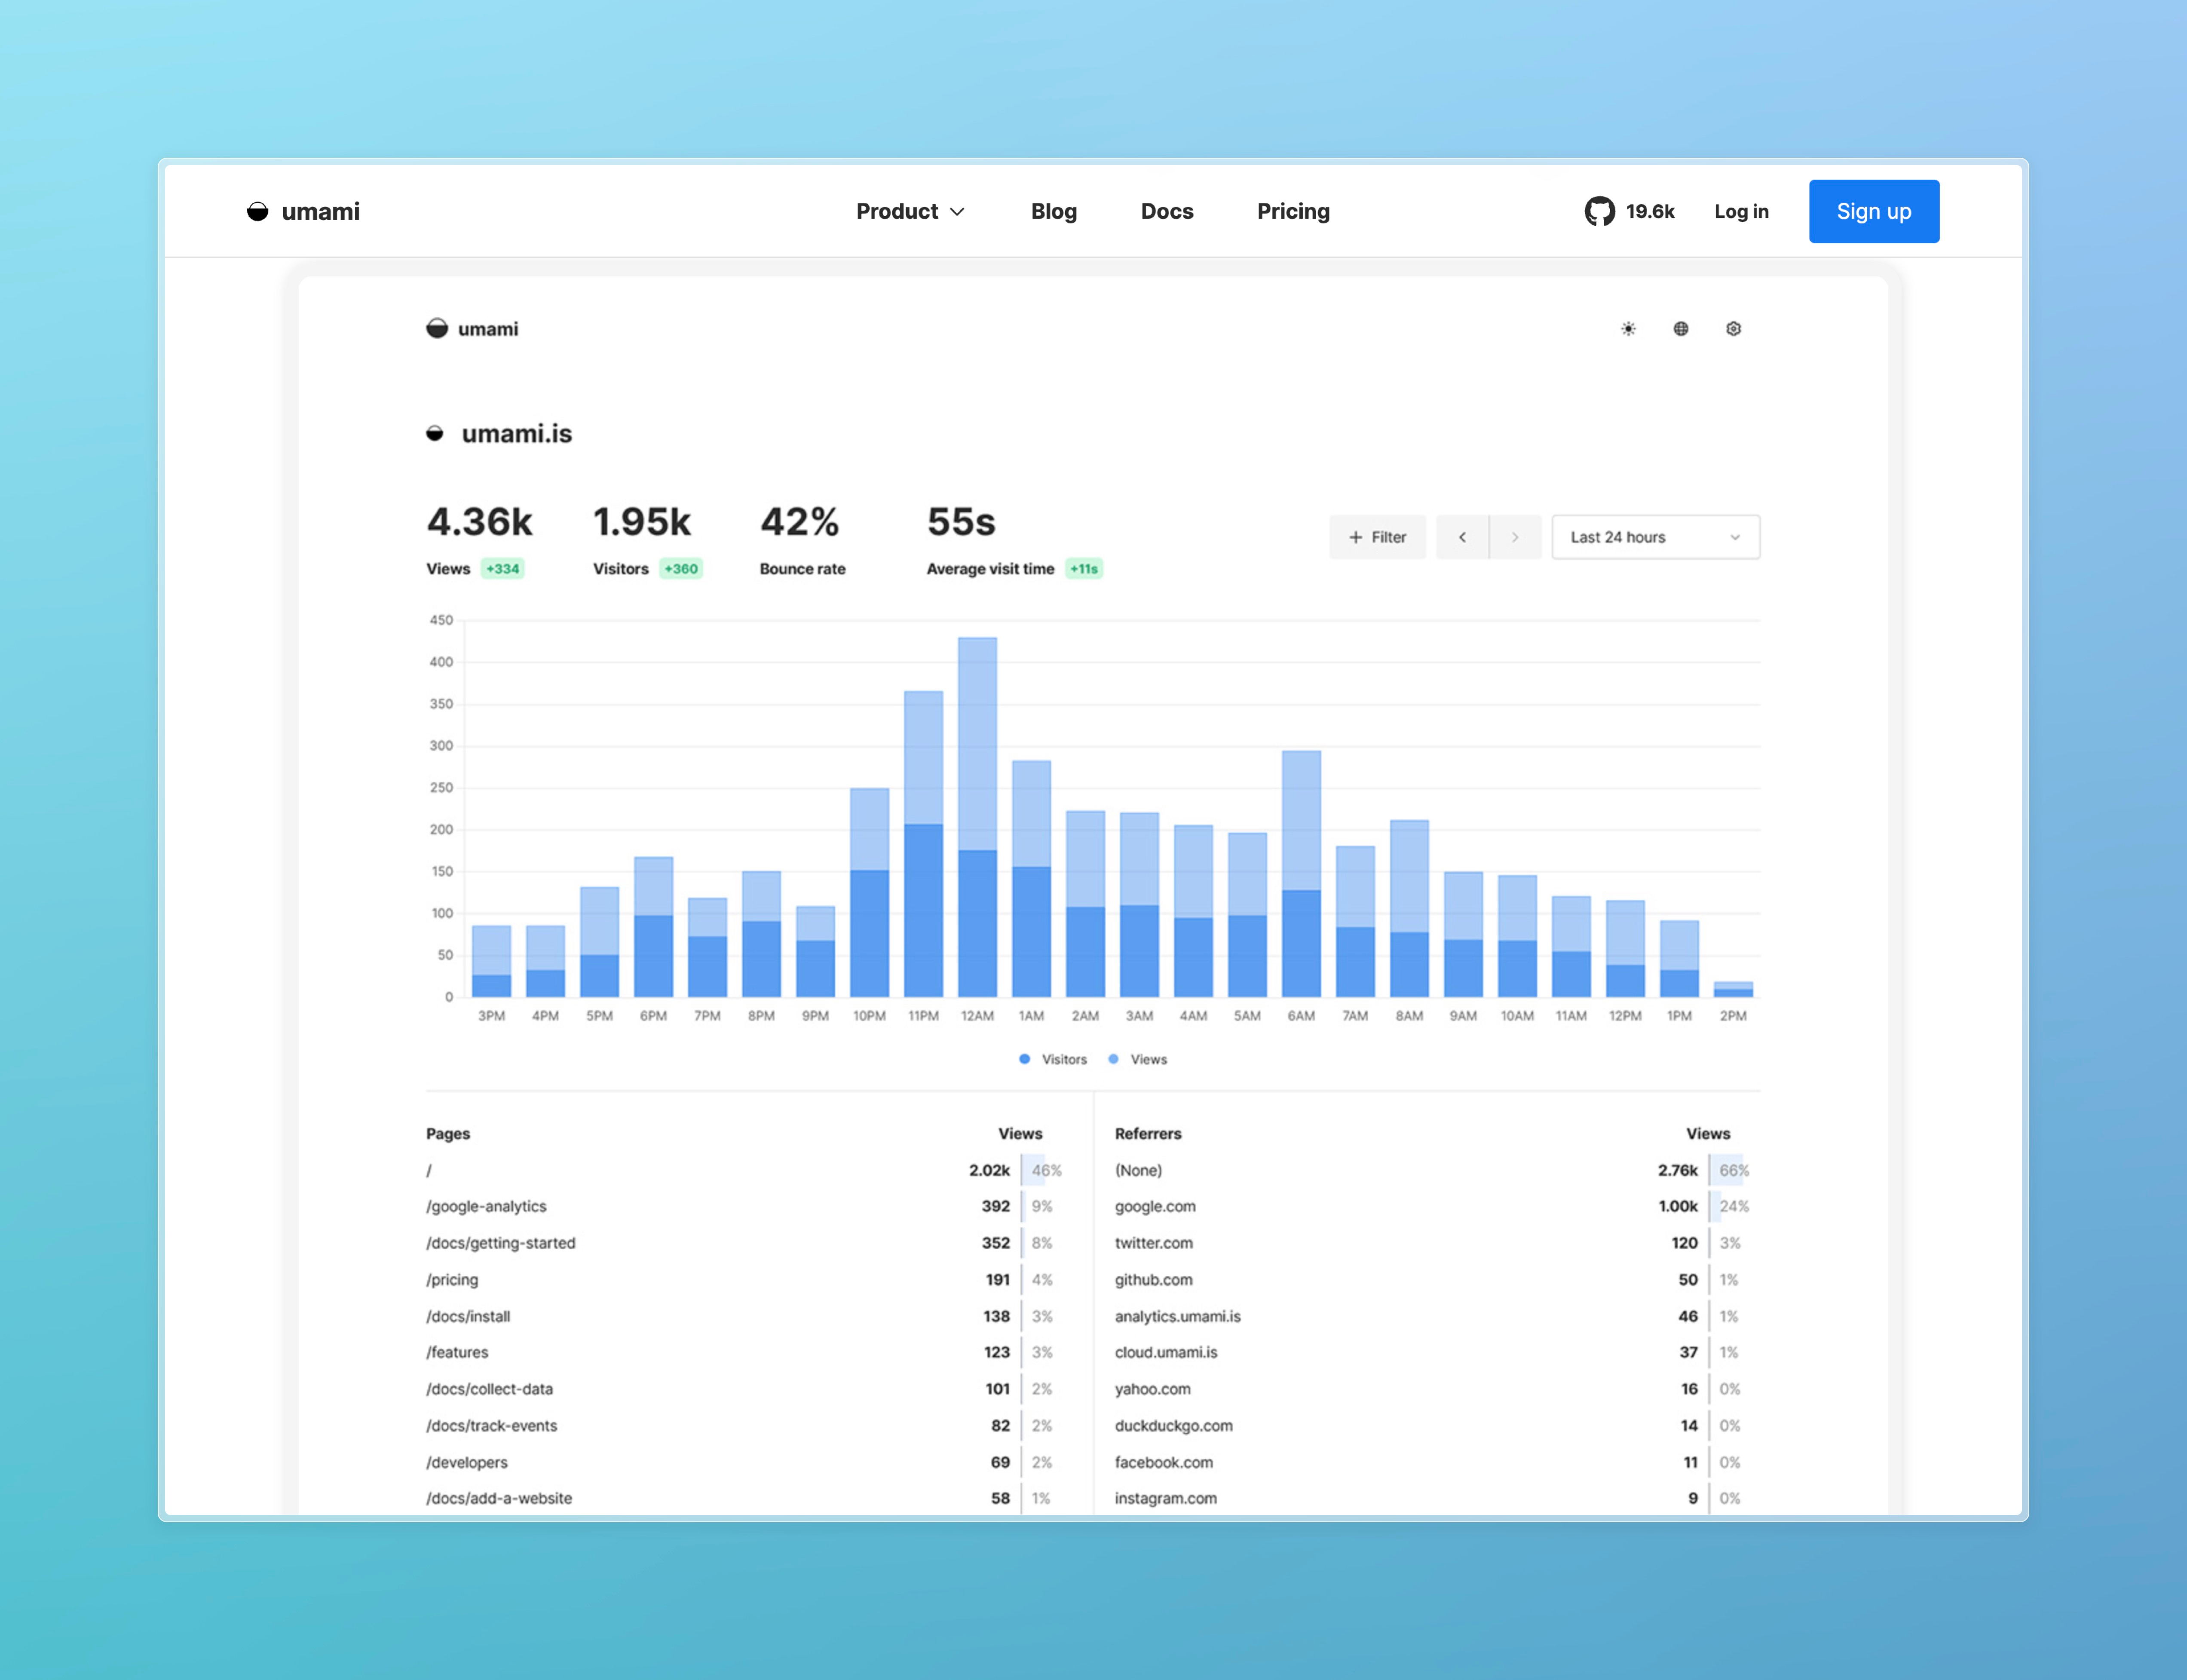Screen dimensions: 2187x1680
Task: Click the 6AM bar in the chart
Action: [x=1301, y=874]
